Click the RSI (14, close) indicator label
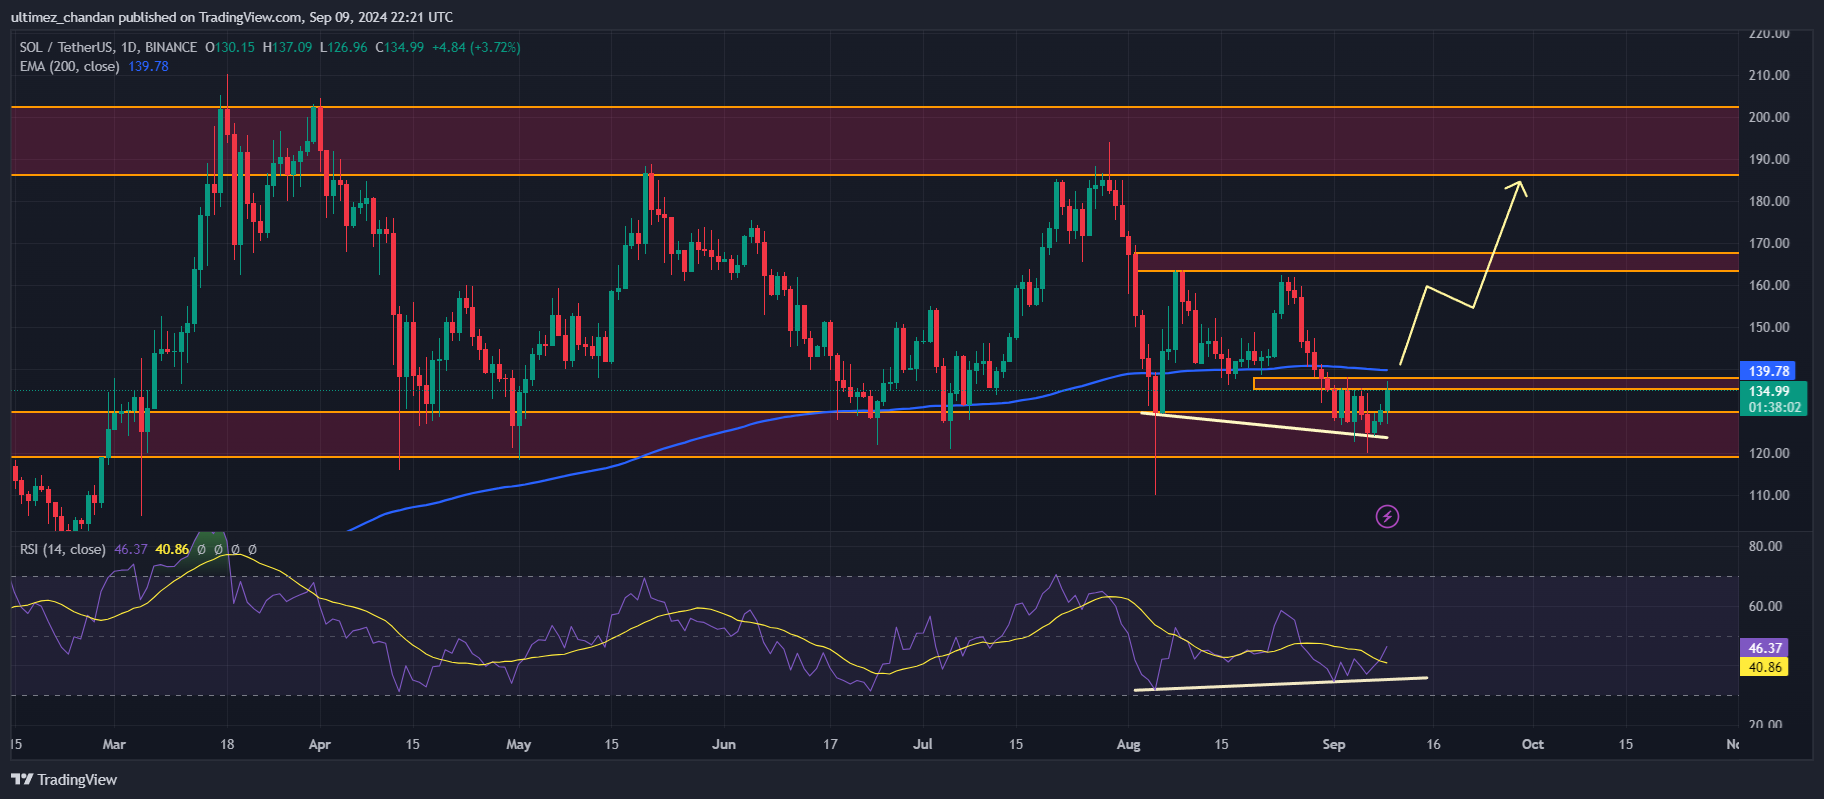The width and height of the screenshot is (1824, 799). 62,549
